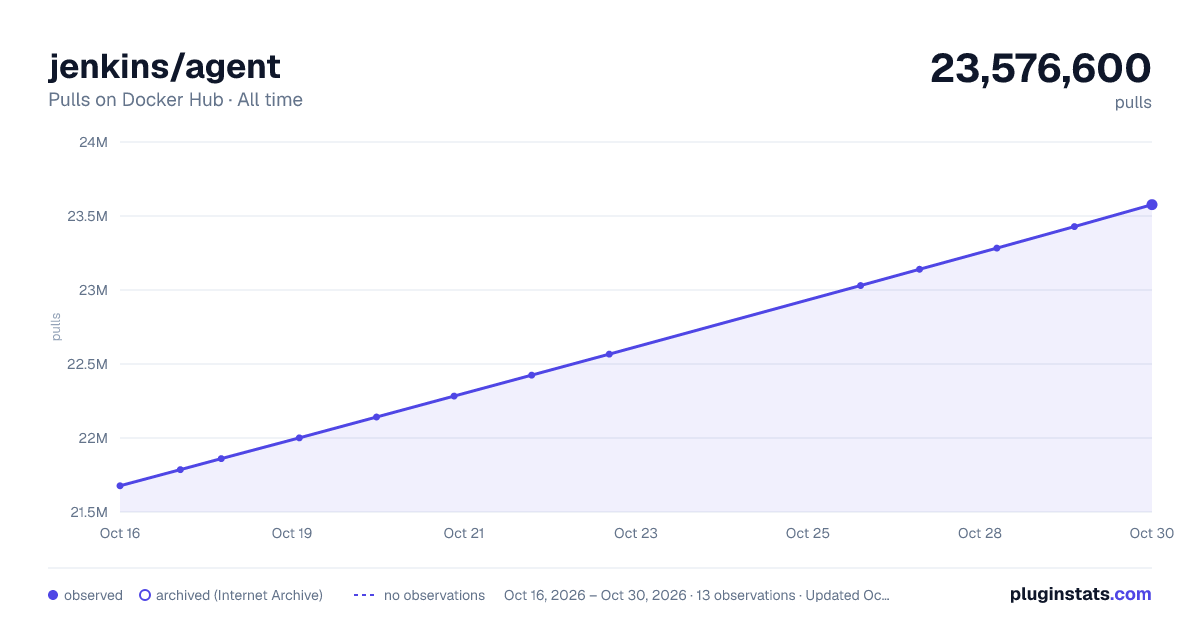Click the 'Oct 25' x-axis label
This screenshot has height=630, width=1200.
[x=808, y=533]
